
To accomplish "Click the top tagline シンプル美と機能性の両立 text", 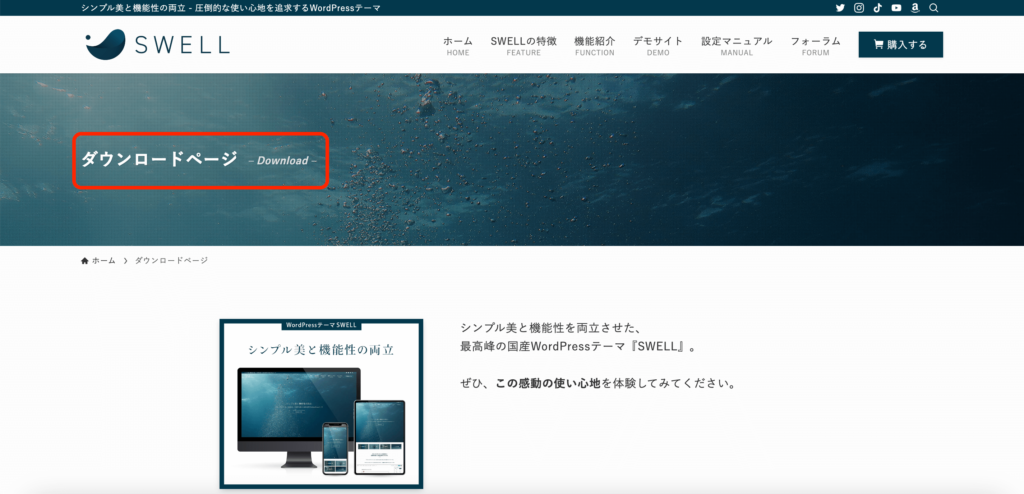I will point(231,8).
